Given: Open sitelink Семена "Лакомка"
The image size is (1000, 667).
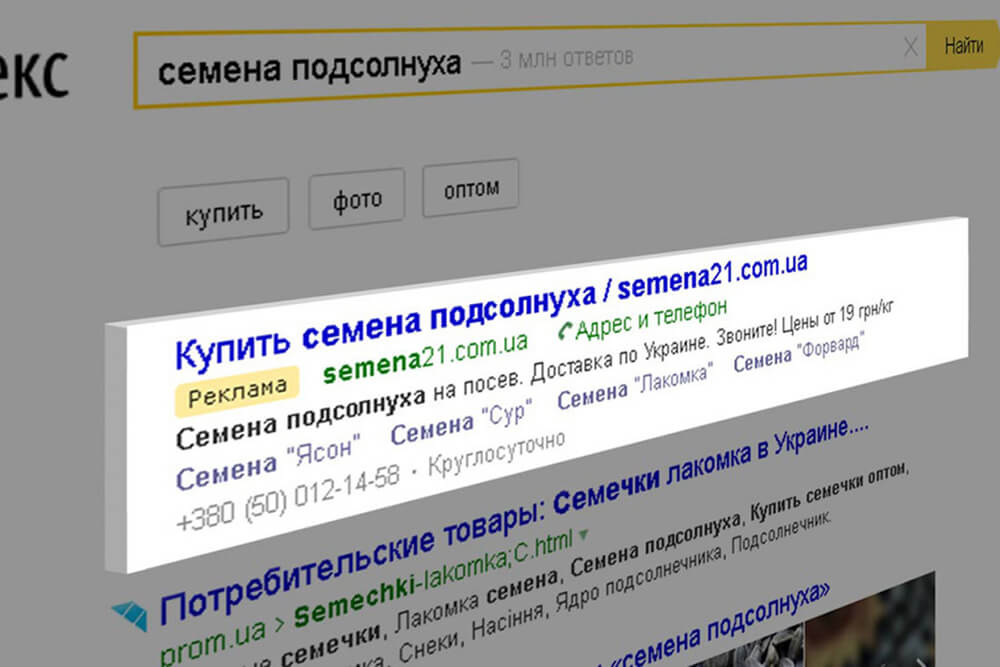Looking at the screenshot, I should pyautogui.click(x=635, y=386).
